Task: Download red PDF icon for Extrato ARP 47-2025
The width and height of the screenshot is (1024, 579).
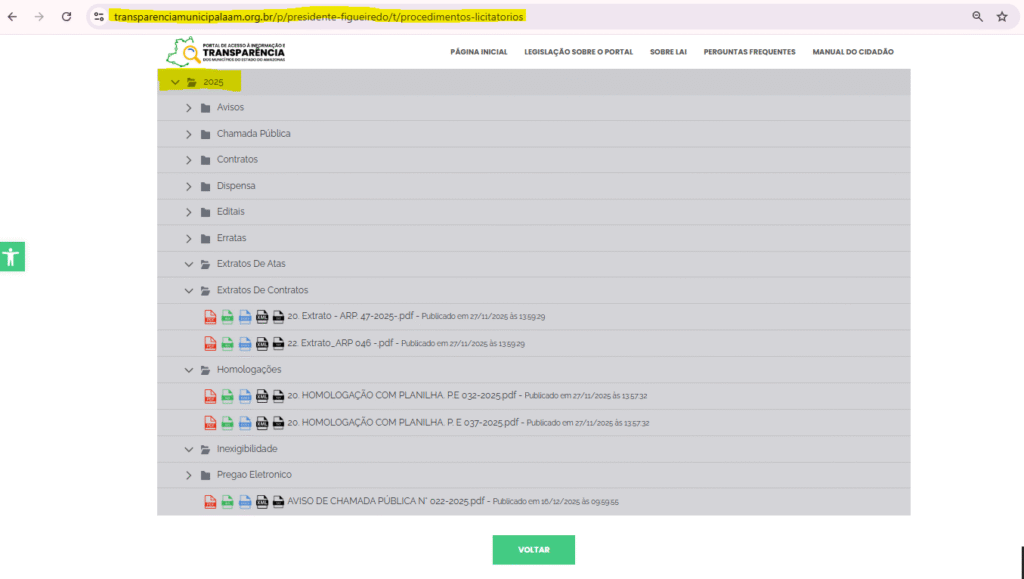Action: pos(210,316)
